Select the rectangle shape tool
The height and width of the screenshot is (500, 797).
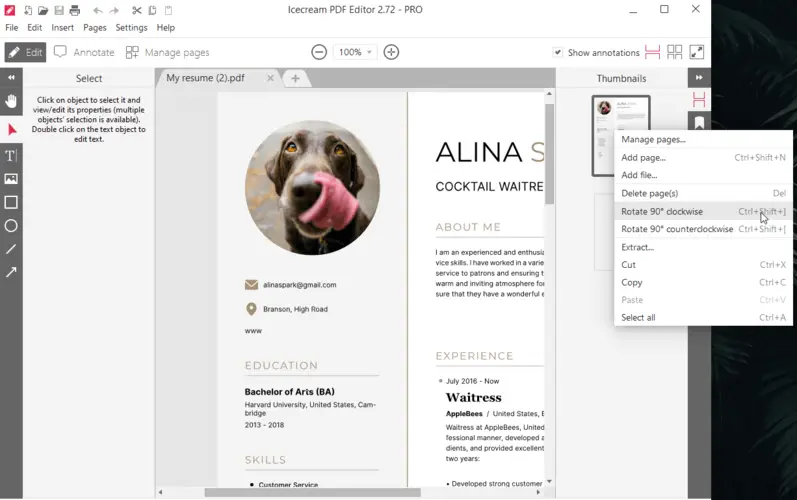pyautogui.click(x=11, y=202)
